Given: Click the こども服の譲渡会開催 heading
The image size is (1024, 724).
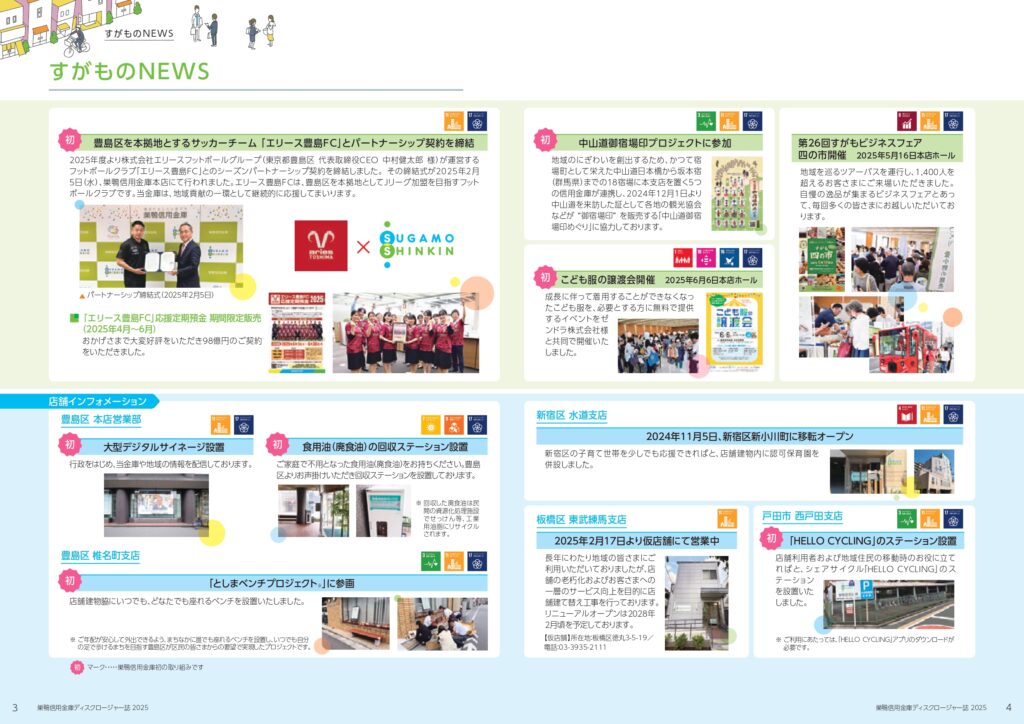Looking at the screenshot, I should tap(607, 279).
